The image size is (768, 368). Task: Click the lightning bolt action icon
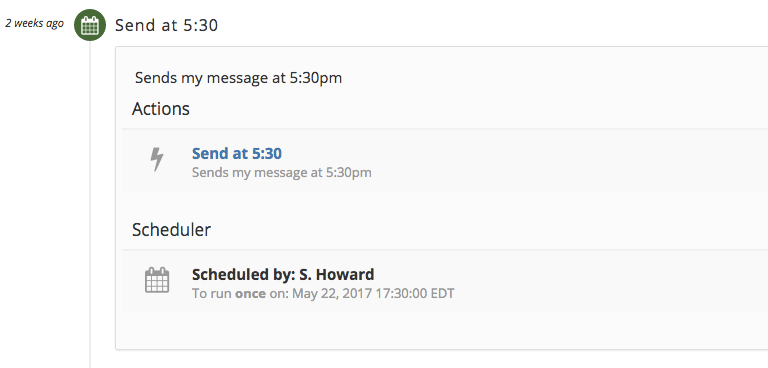point(156,159)
